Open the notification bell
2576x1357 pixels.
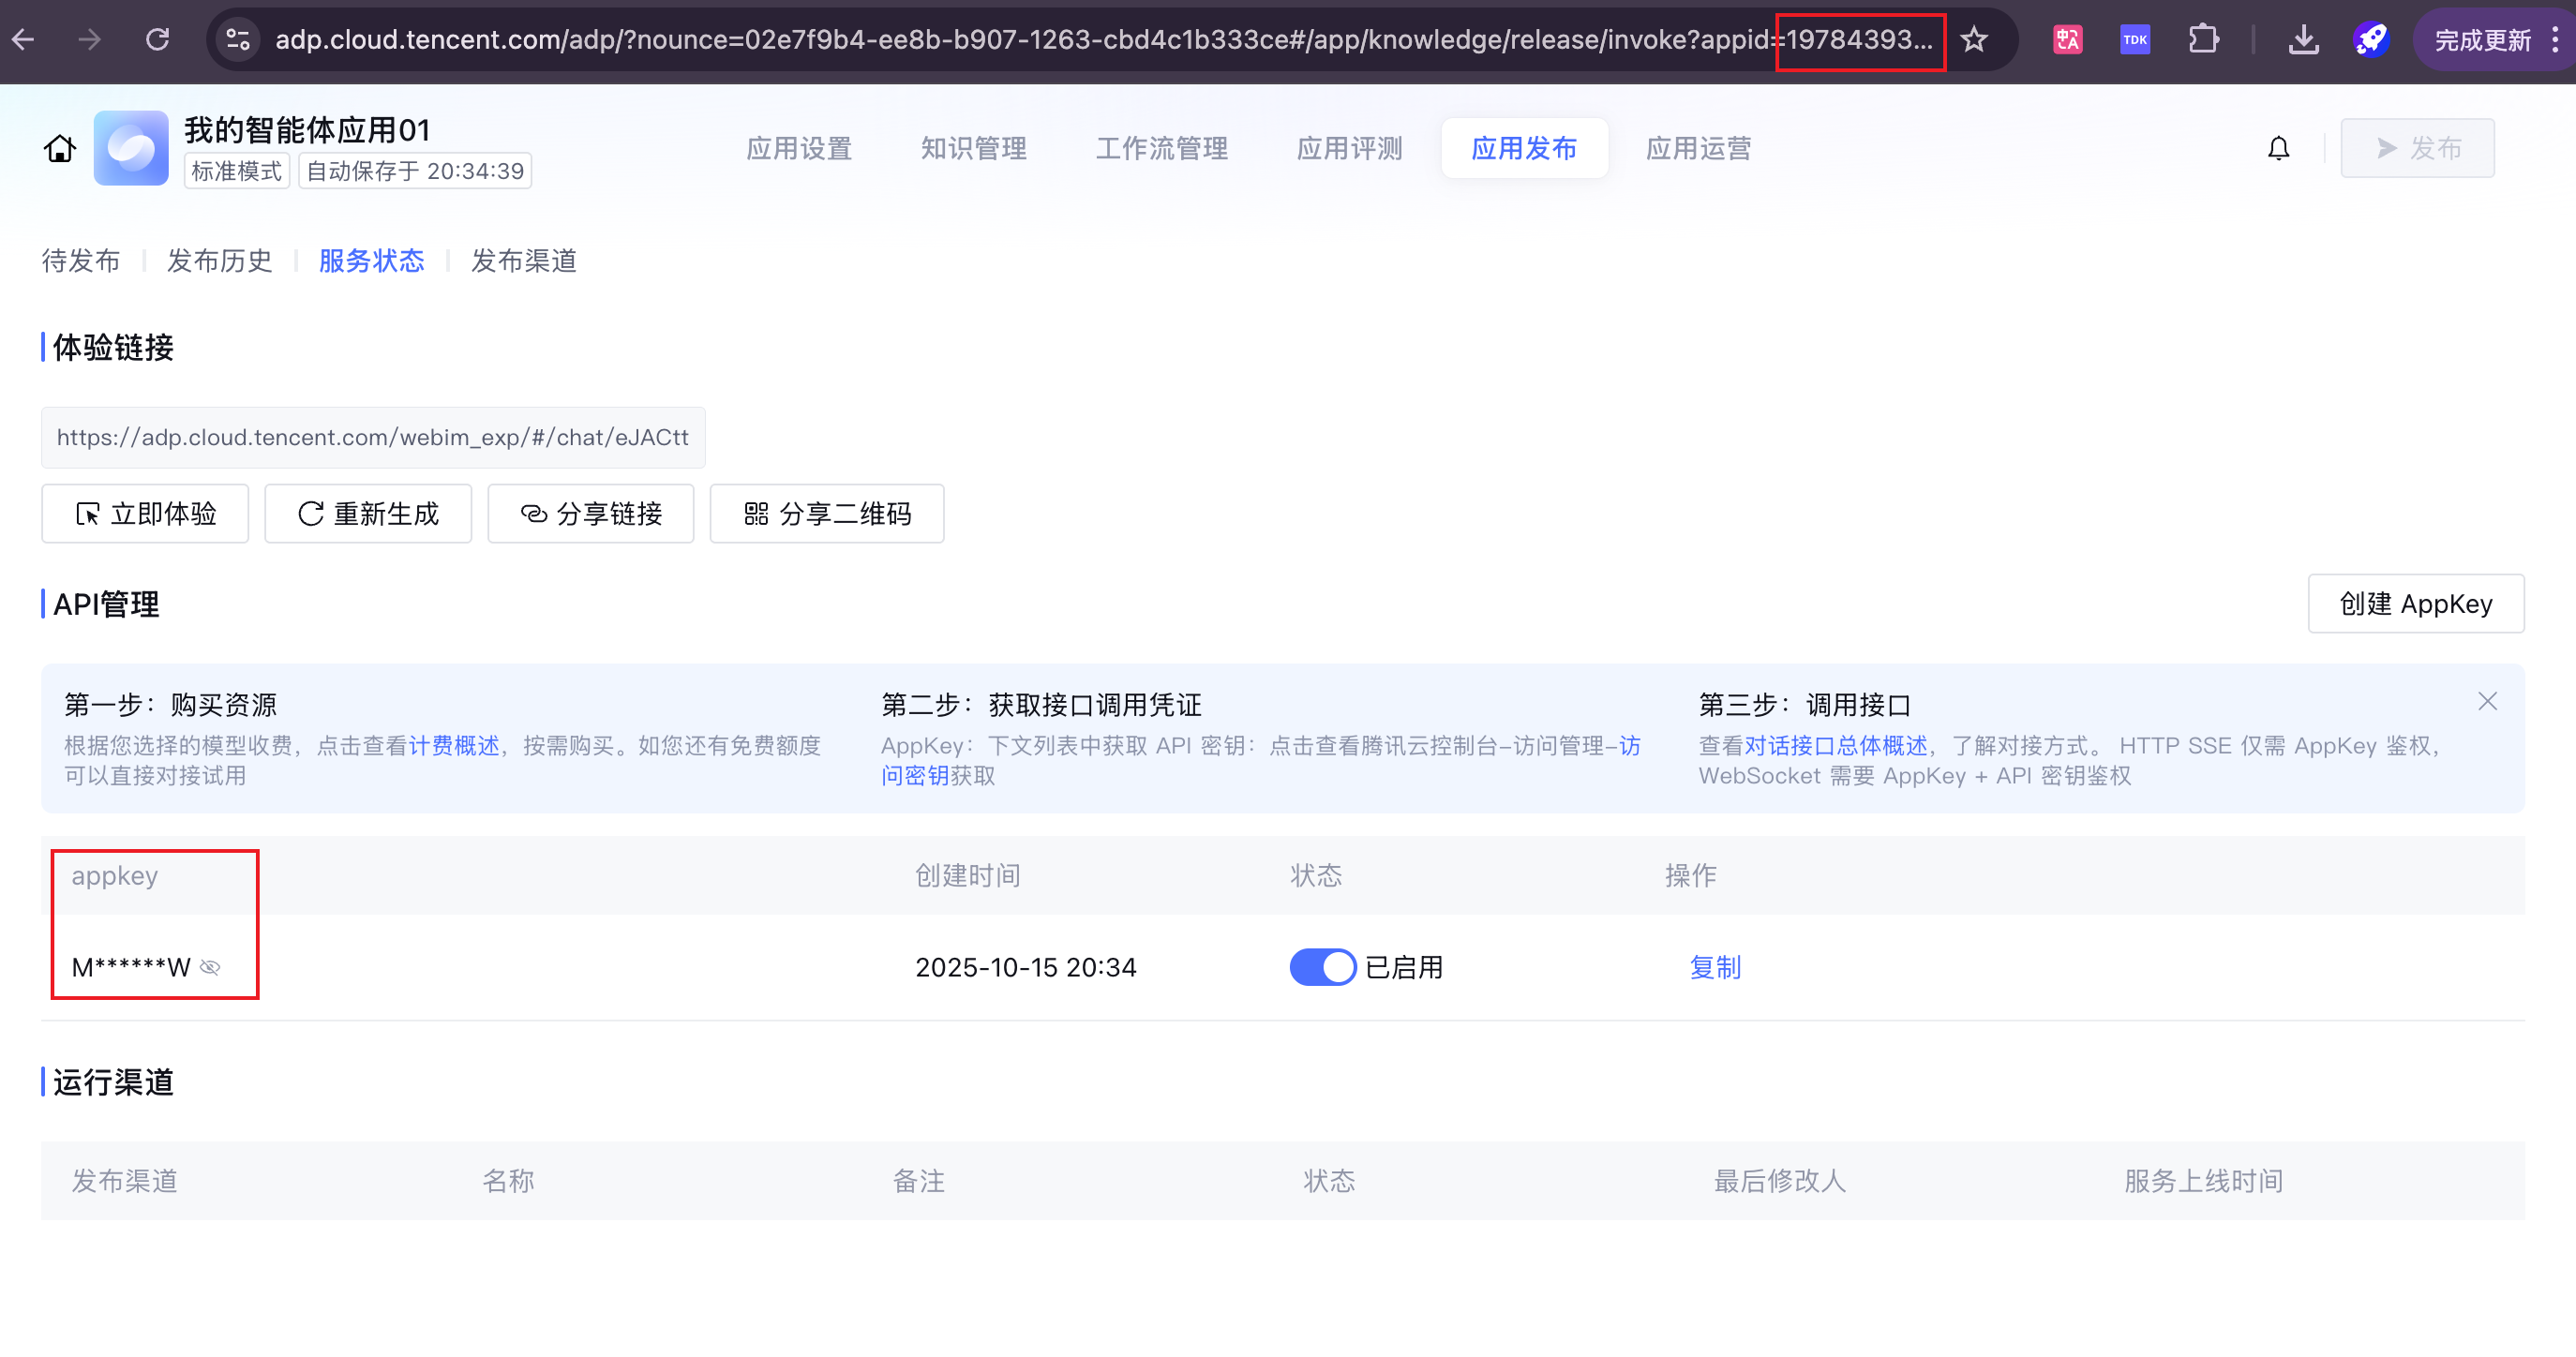(x=2278, y=149)
